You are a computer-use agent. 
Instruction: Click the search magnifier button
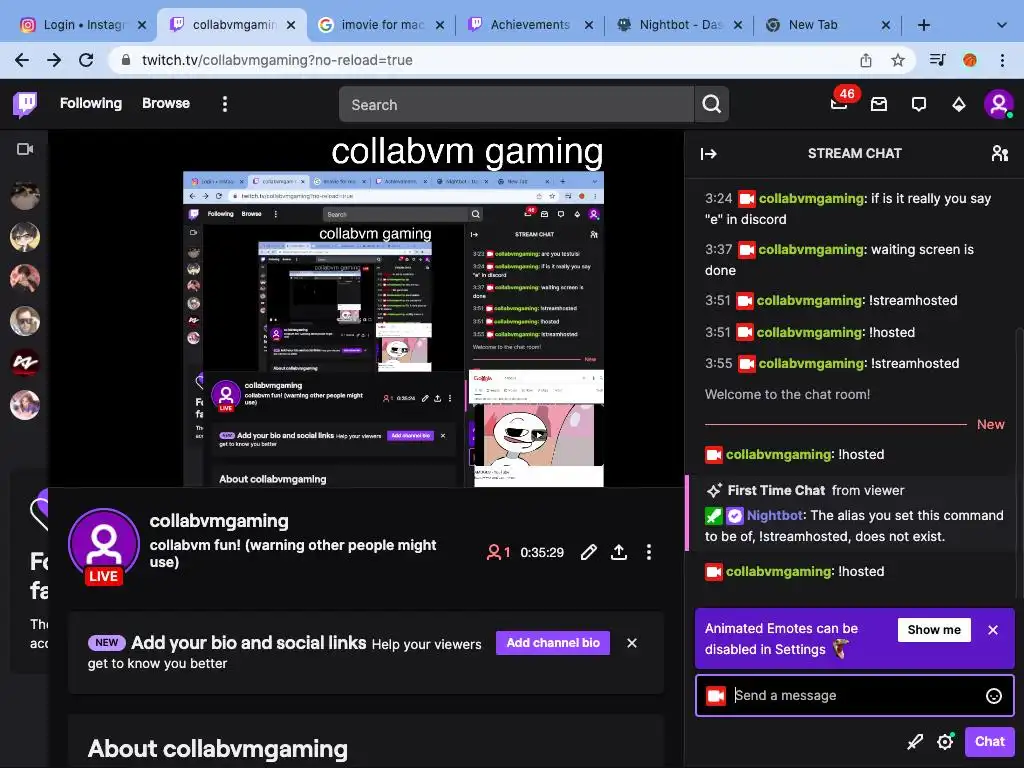pos(711,104)
